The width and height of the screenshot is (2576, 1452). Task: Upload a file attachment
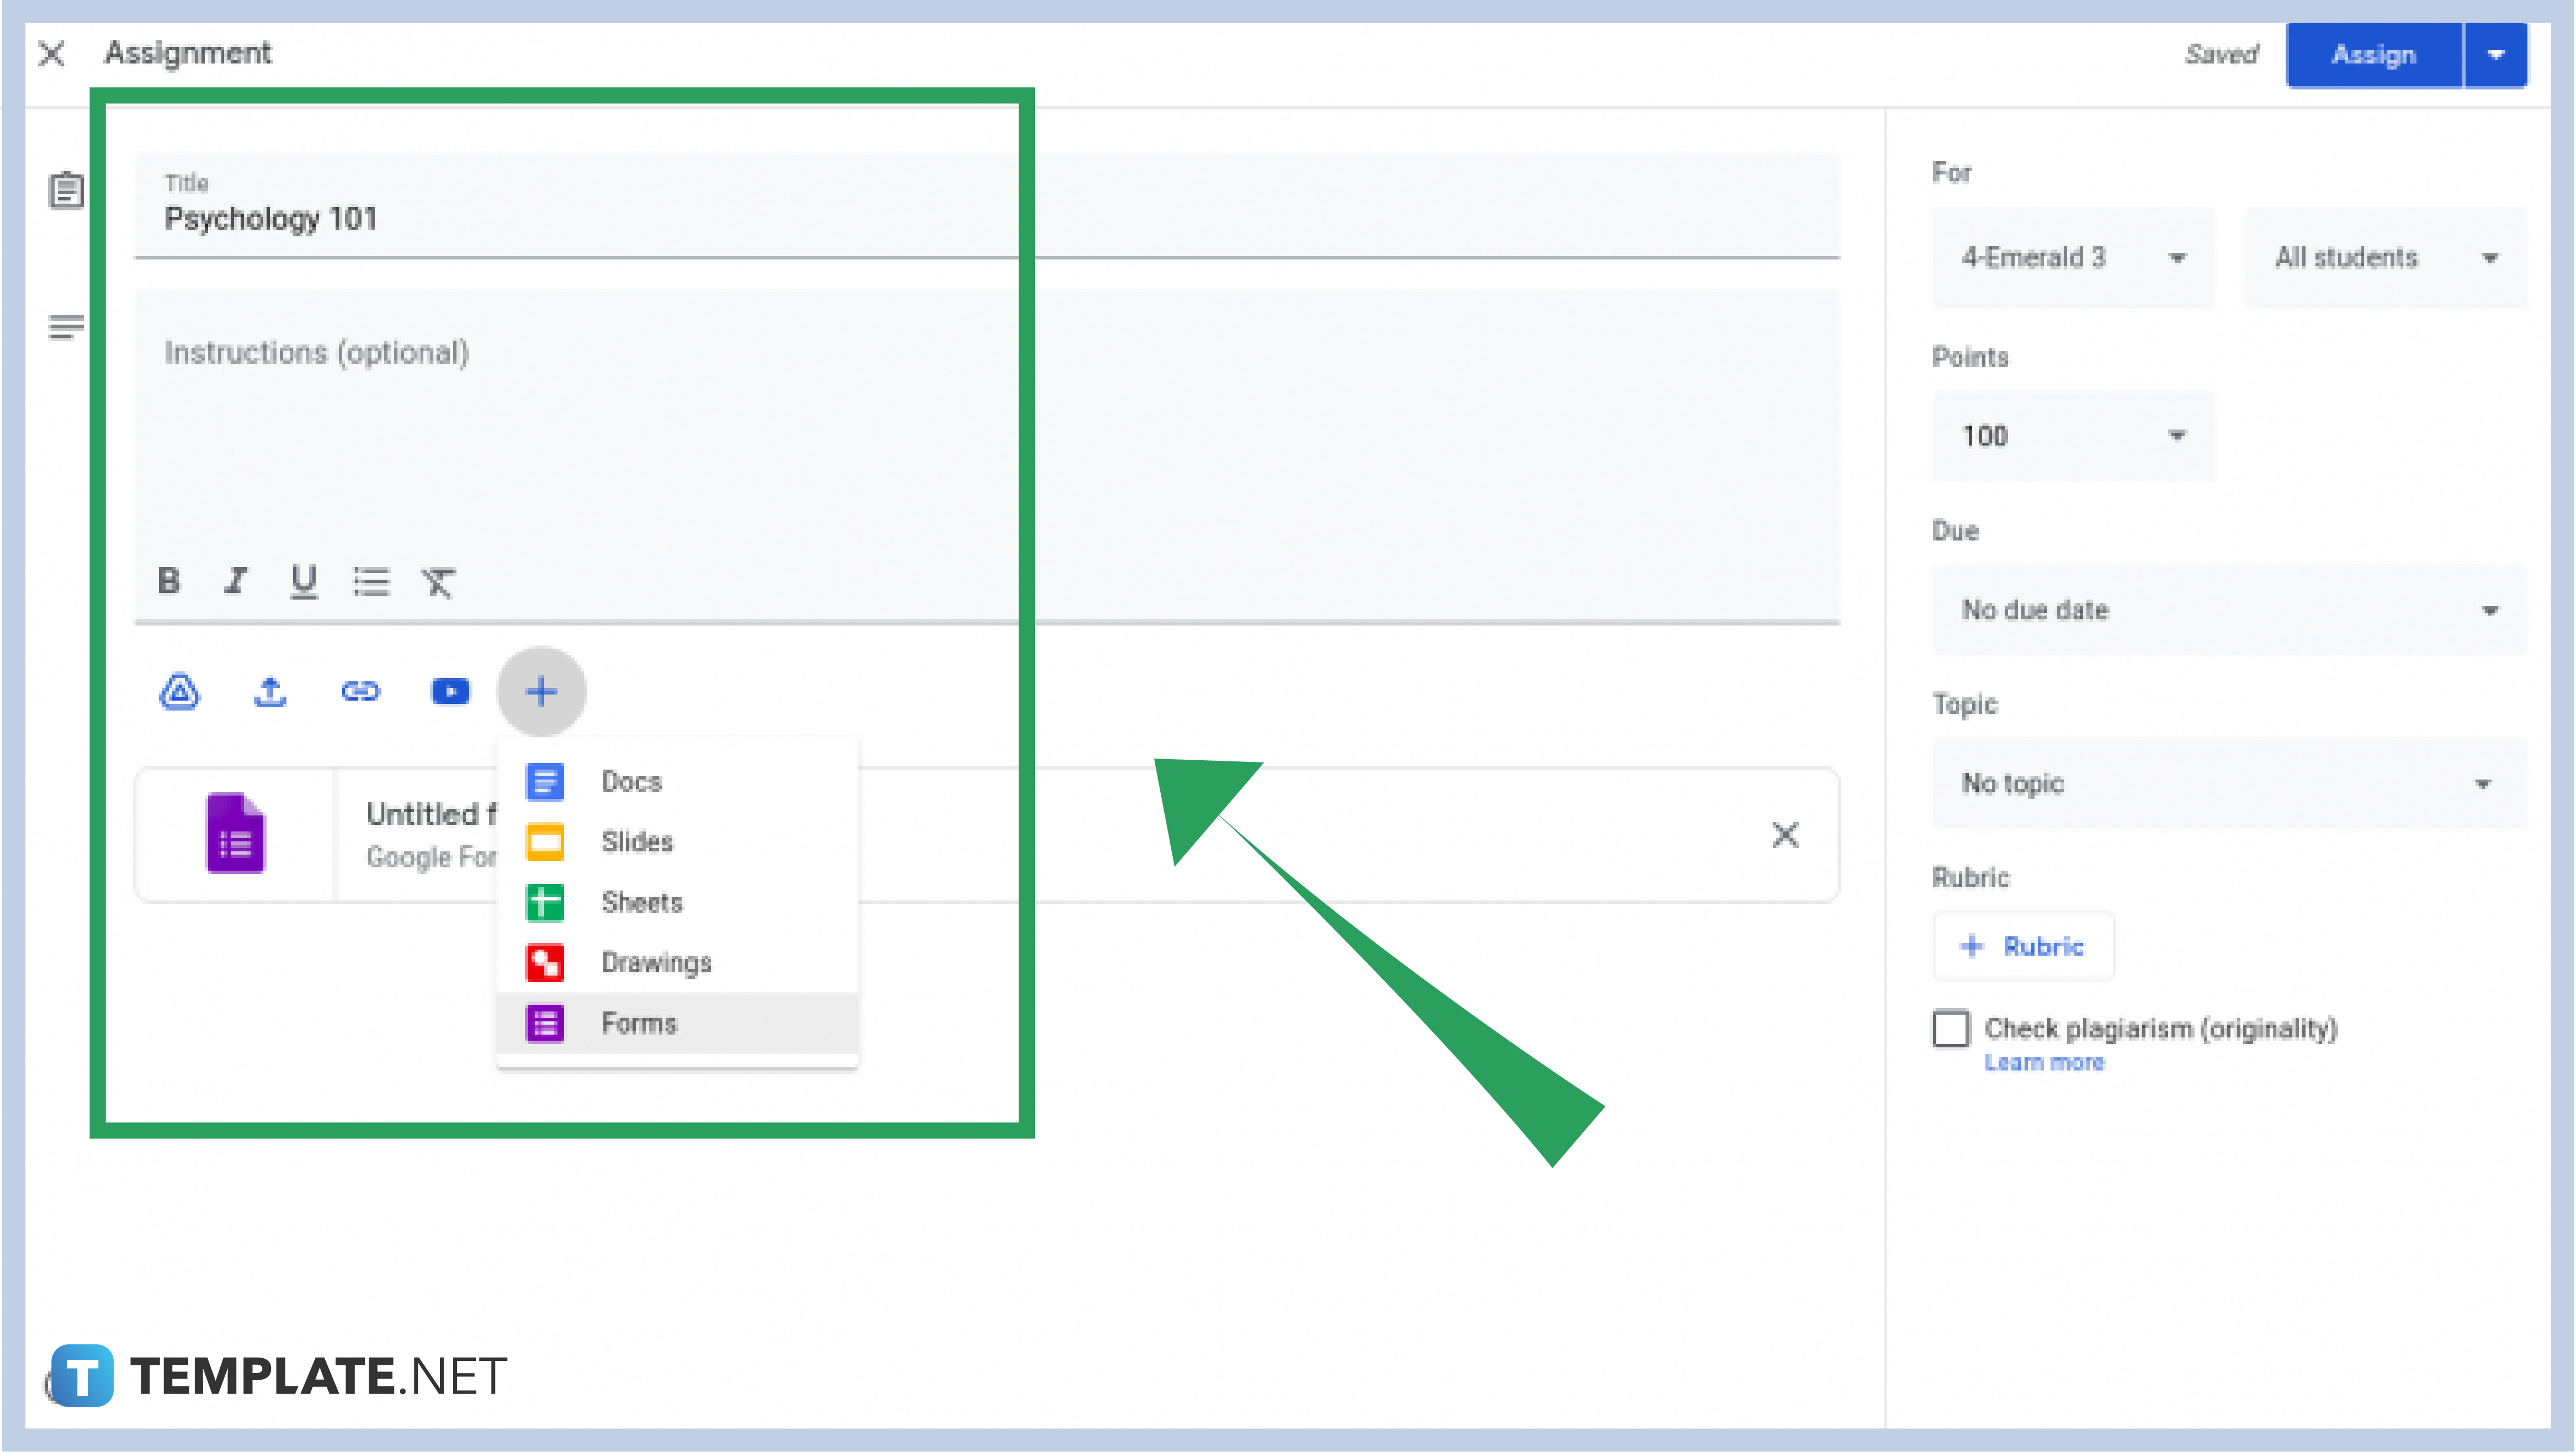click(x=270, y=691)
